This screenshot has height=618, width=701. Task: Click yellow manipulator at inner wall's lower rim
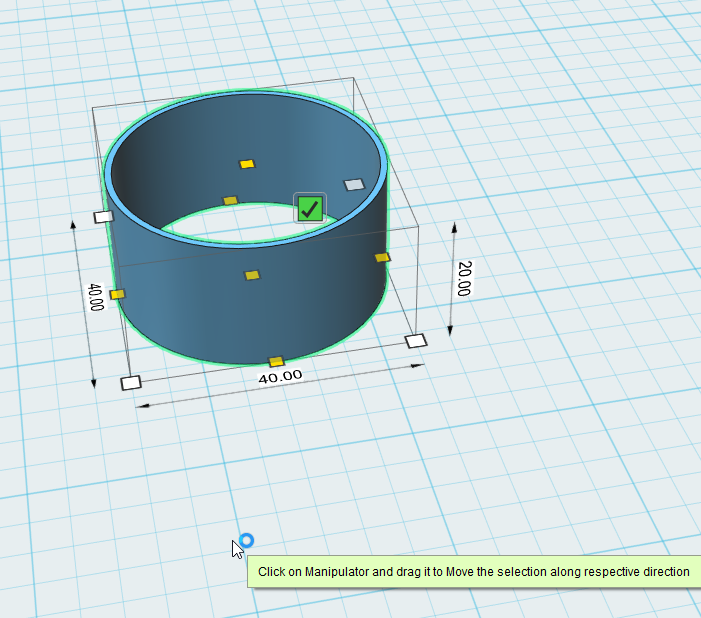[230, 200]
